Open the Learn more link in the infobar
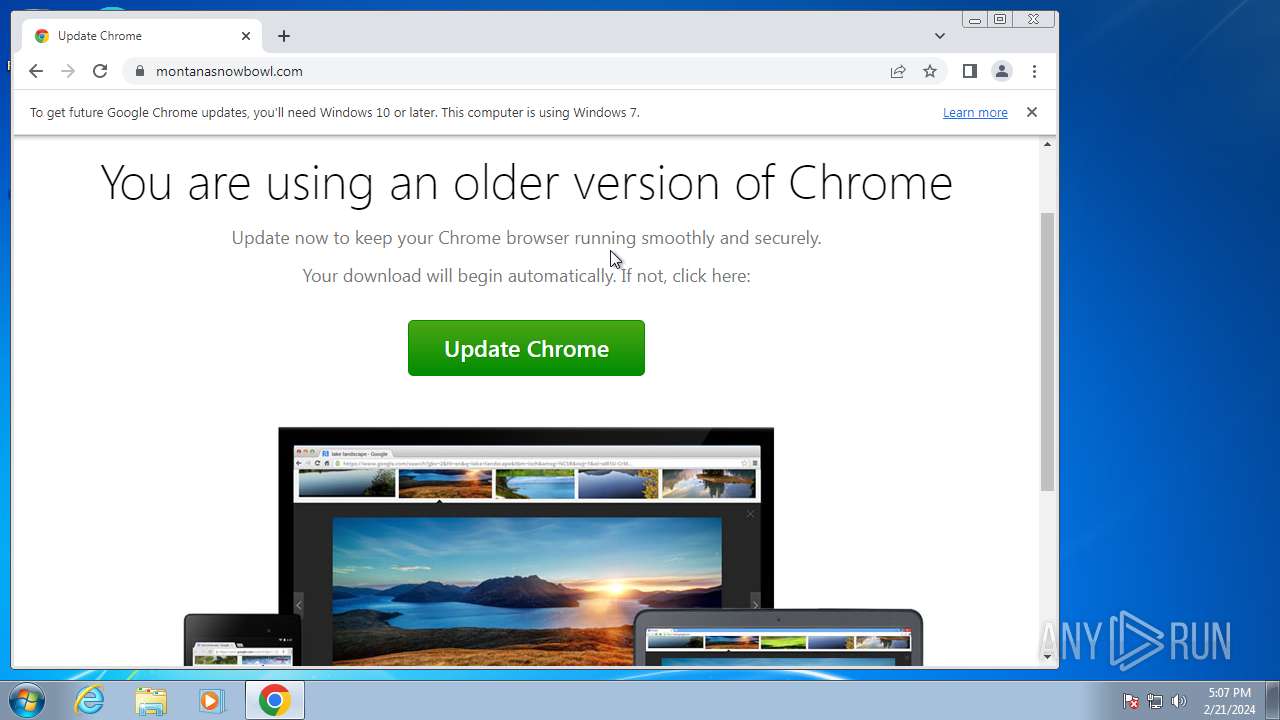 tap(975, 113)
